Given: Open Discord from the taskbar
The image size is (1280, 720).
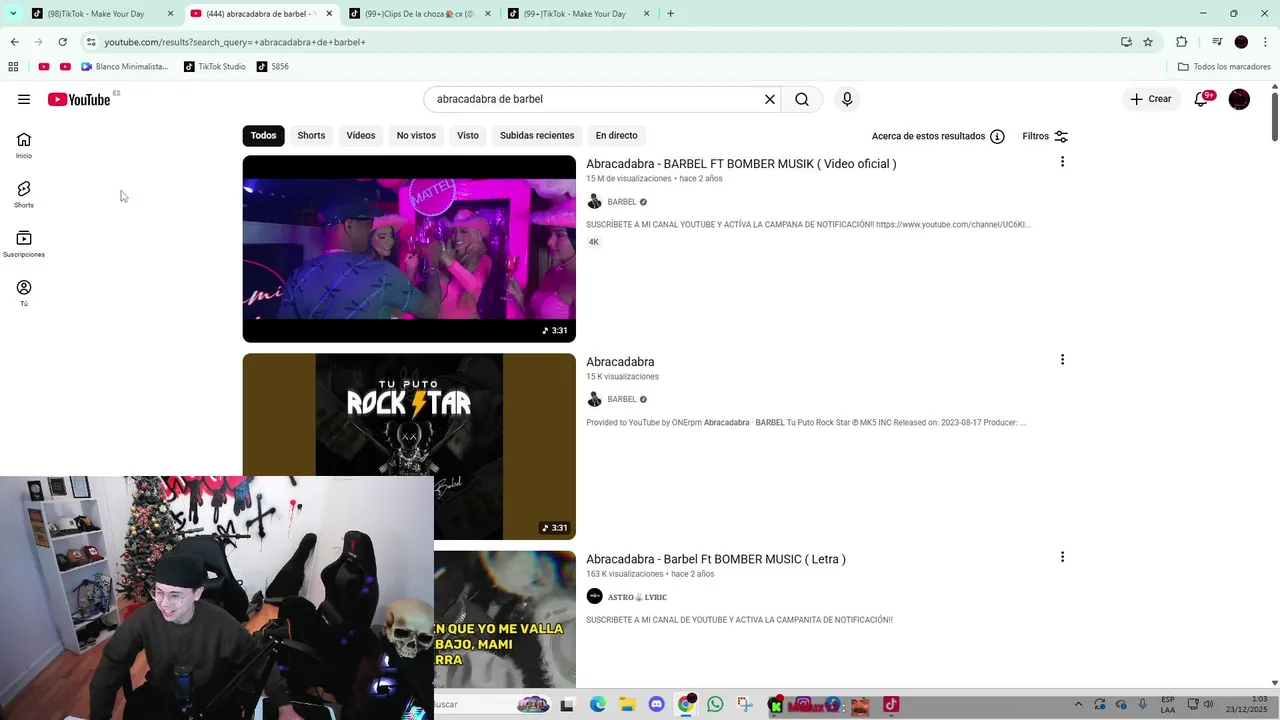Looking at the screenshot, I should point(656,704).
